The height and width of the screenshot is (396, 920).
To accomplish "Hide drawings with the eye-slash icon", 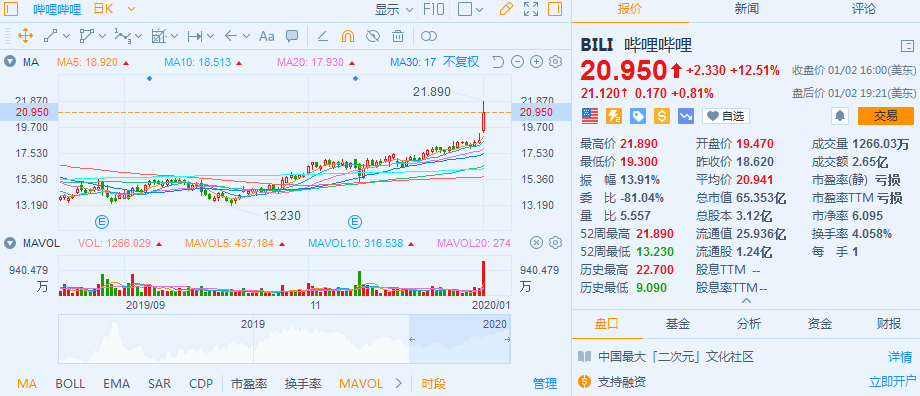I will pyautogui.click(x=373, y=36).
